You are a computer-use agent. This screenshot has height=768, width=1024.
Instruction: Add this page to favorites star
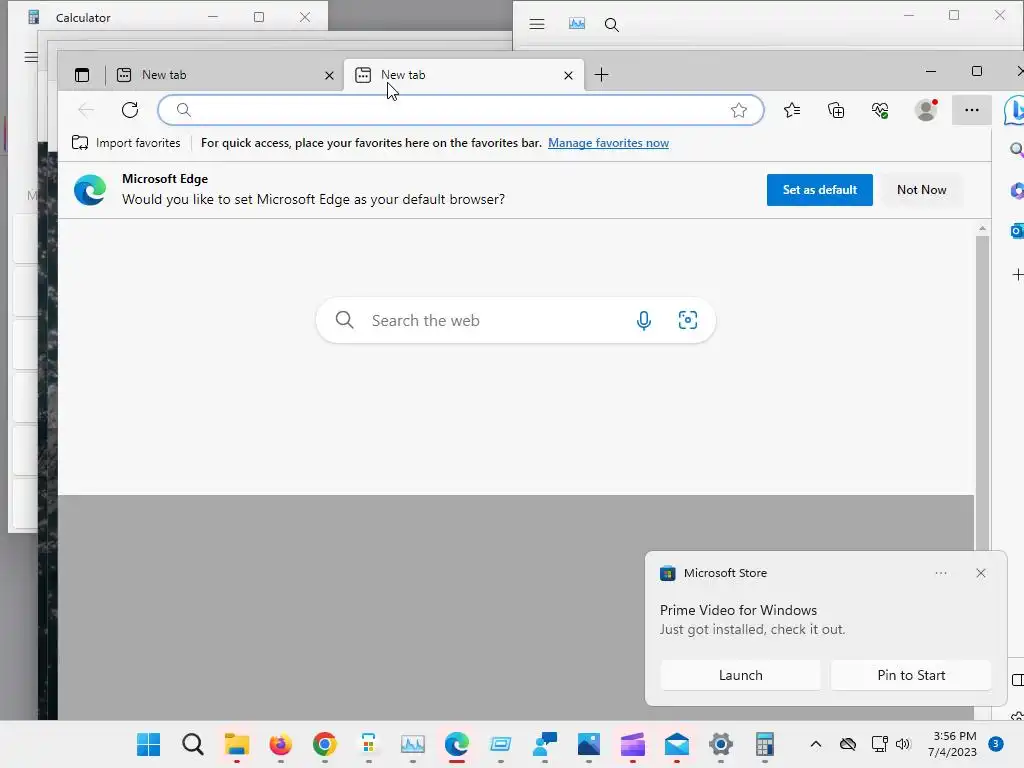(739, 110)
